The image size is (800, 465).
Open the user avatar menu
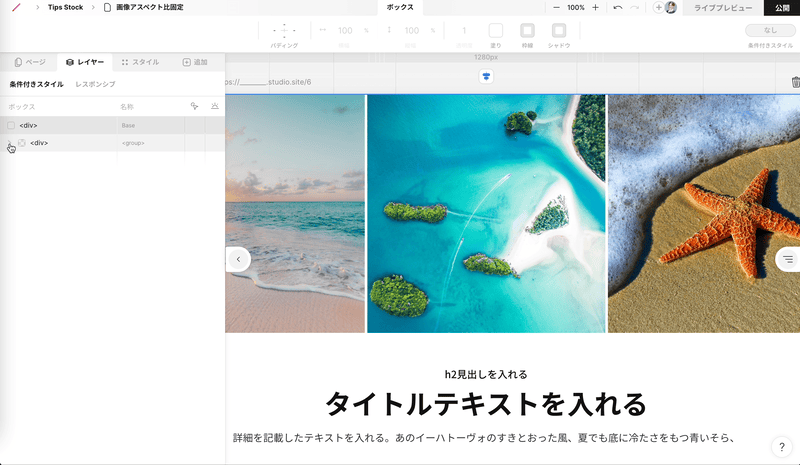pyautogui.click(x=671, y=7)
